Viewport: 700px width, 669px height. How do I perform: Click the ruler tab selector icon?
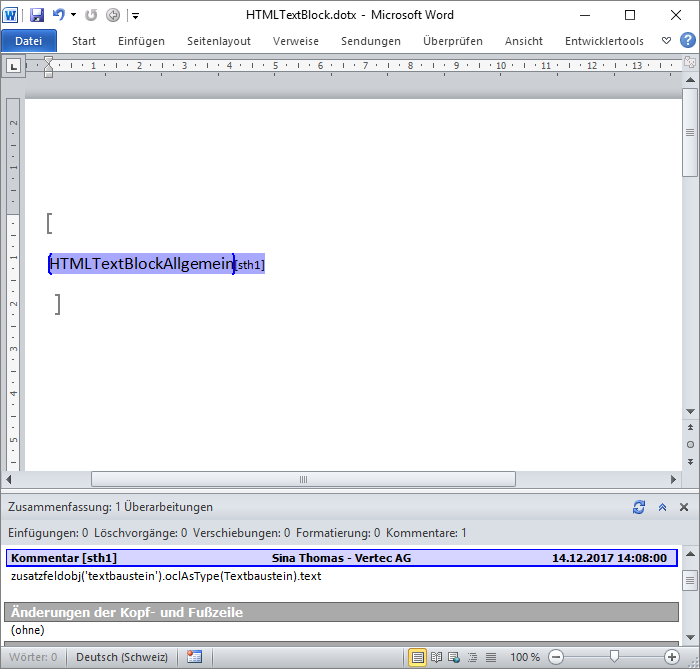click(13, 66)
